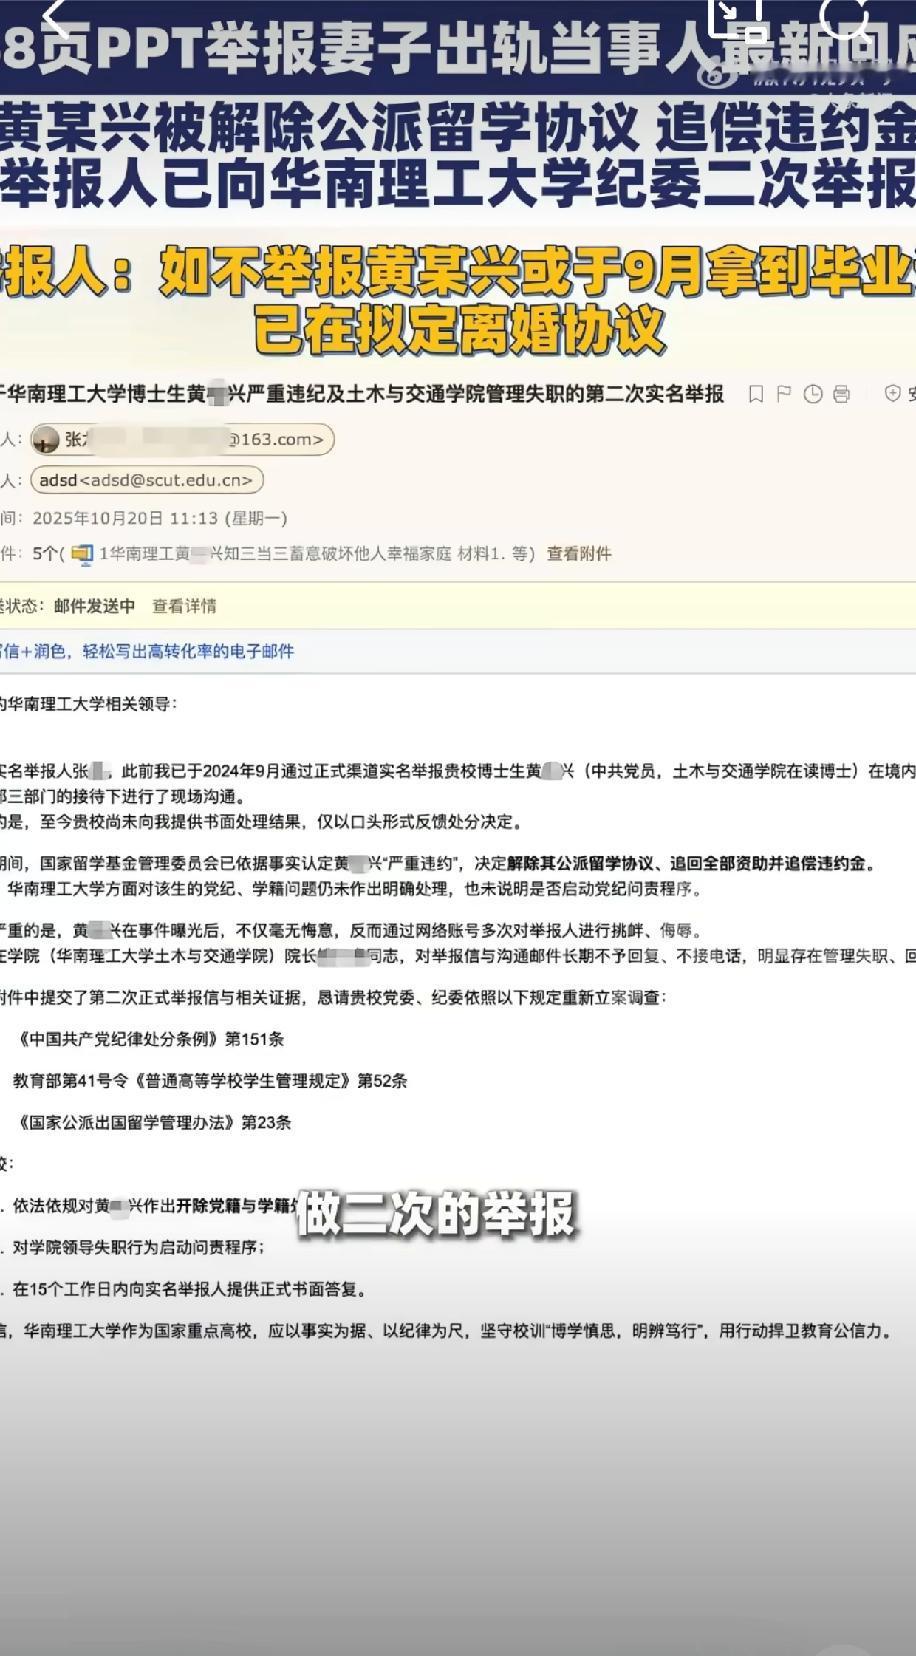
Task: Click the shield security icon
Action: coord(892,394)
